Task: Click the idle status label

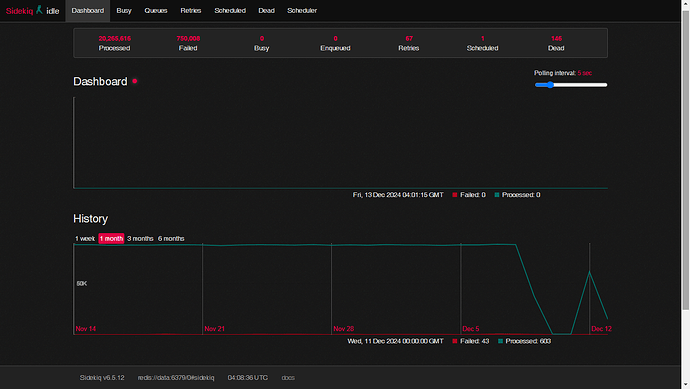Action: click(53, 11)
